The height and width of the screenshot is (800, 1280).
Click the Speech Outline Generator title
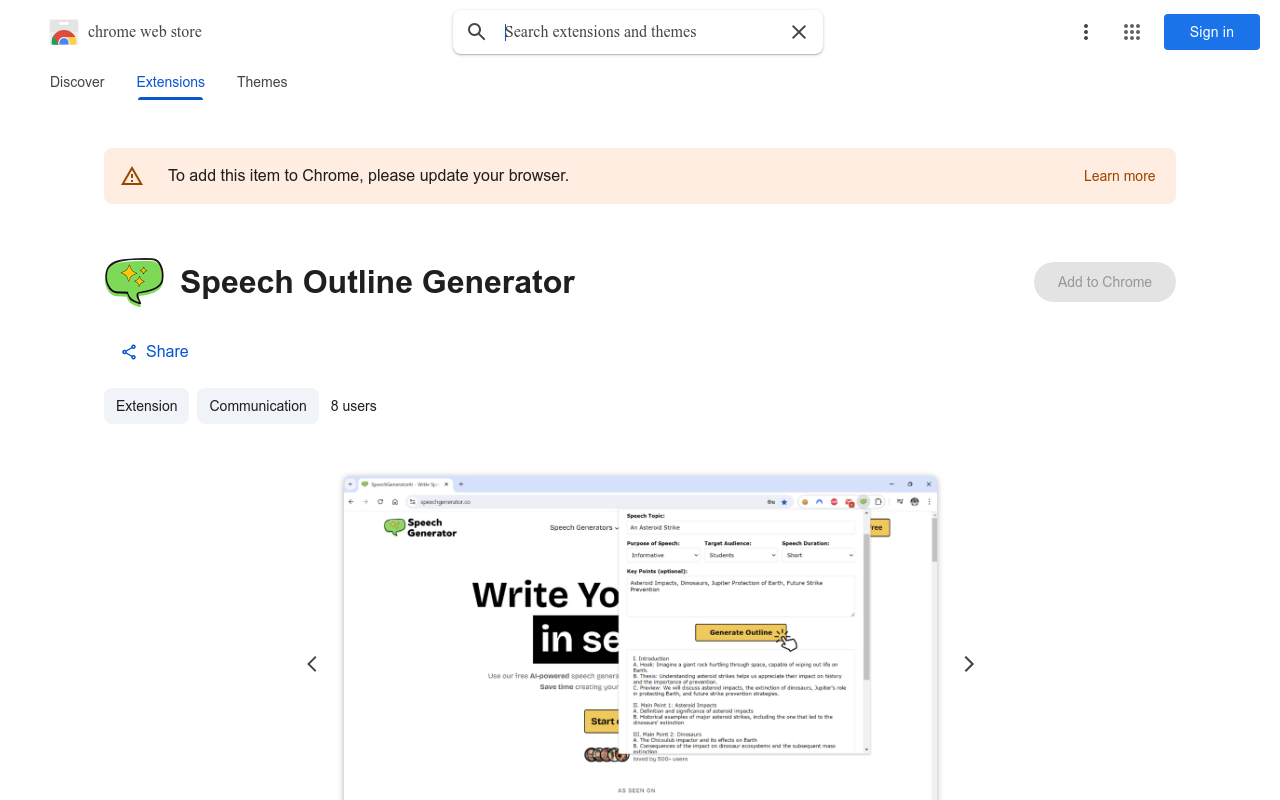coord(378,282)
